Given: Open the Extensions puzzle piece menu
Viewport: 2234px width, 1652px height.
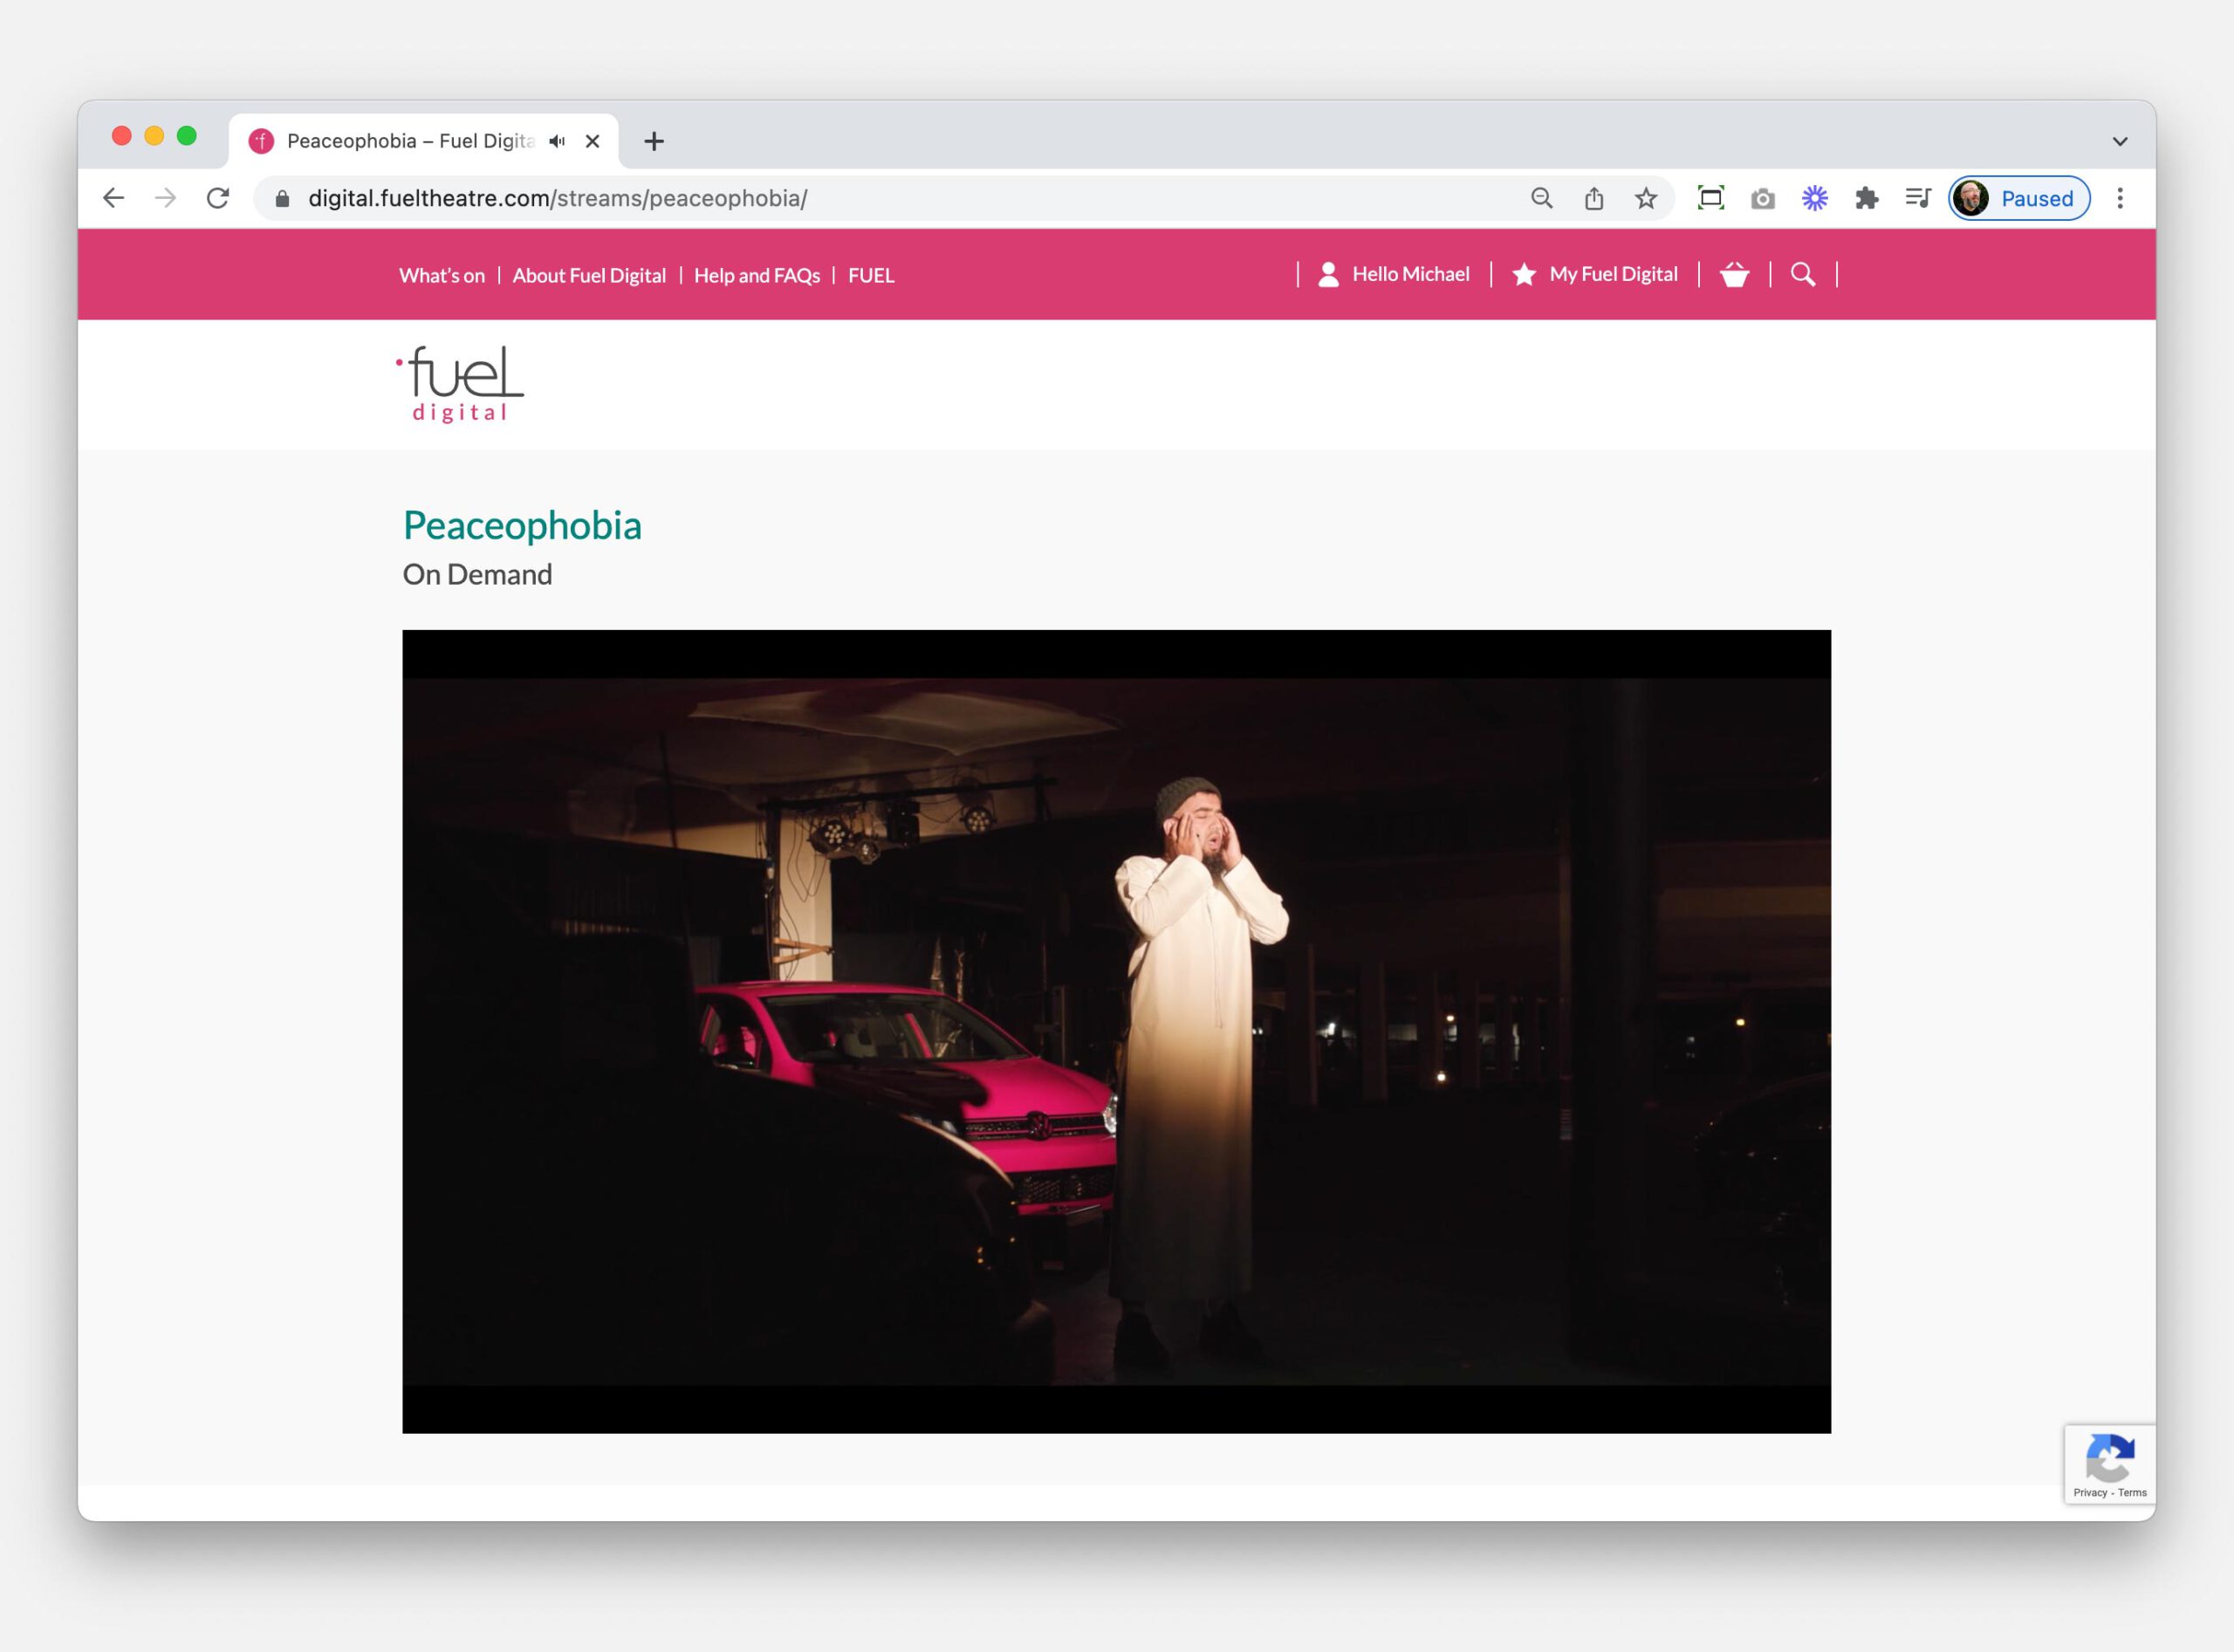Looking at the screenshot, I should pyautogui.click(x=1867, y=198).
